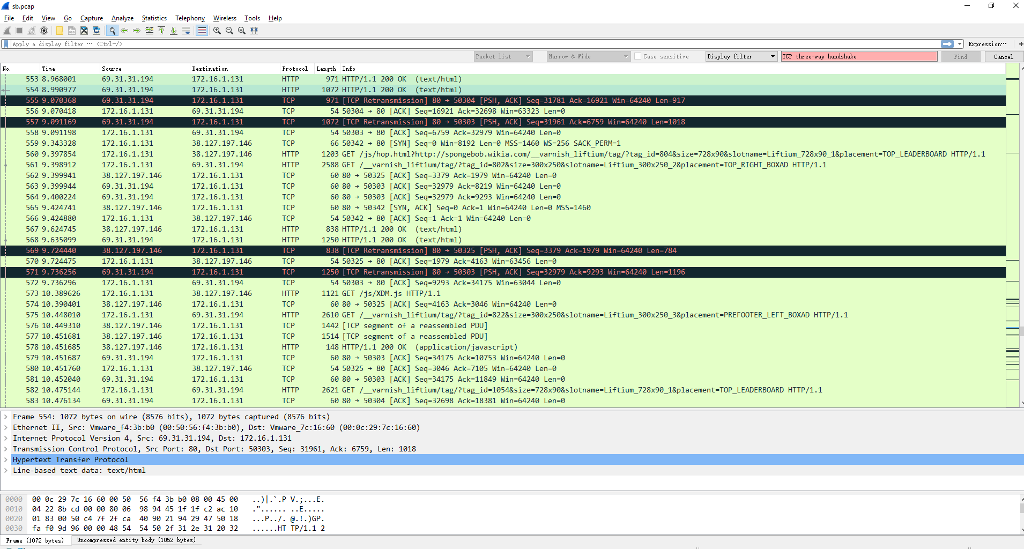Open the File menu
The width and height of the screenshot is (1024, 549).
click(9, 18)
